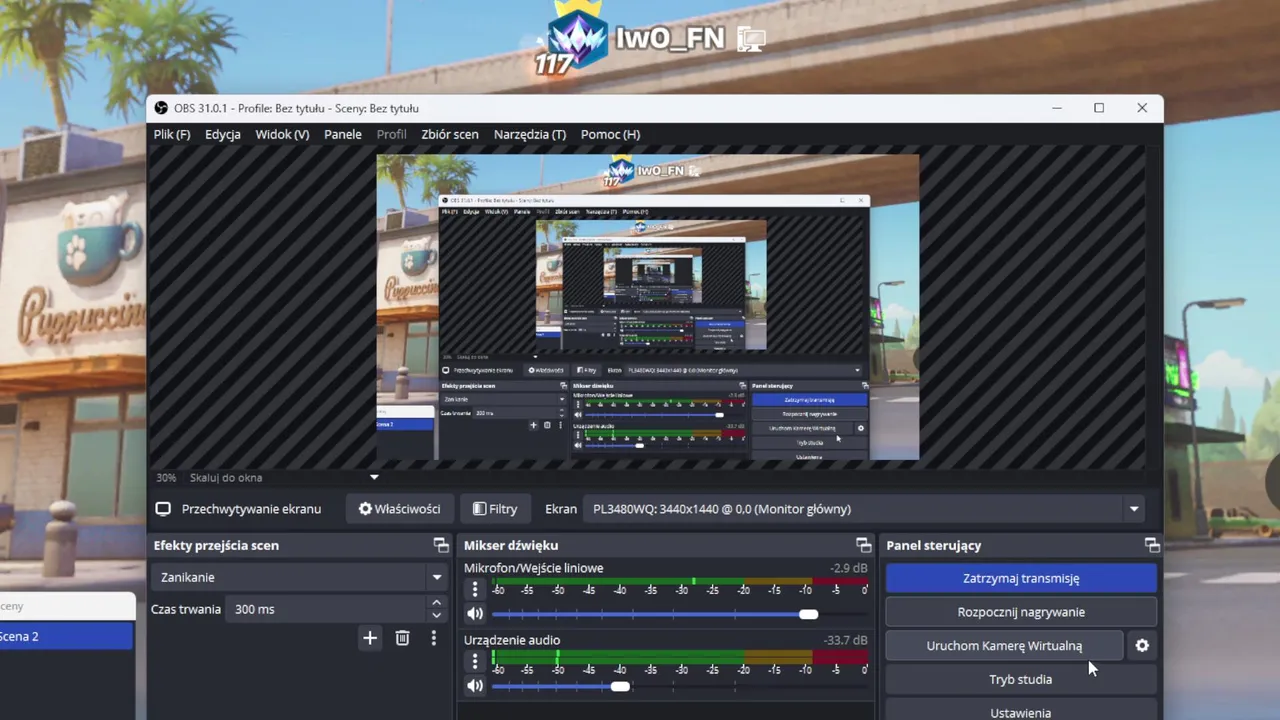Open Mikrofon/Wejście liniowe options menu dots
This screenshot has width=1280, height=720.
tap(475, 590)
